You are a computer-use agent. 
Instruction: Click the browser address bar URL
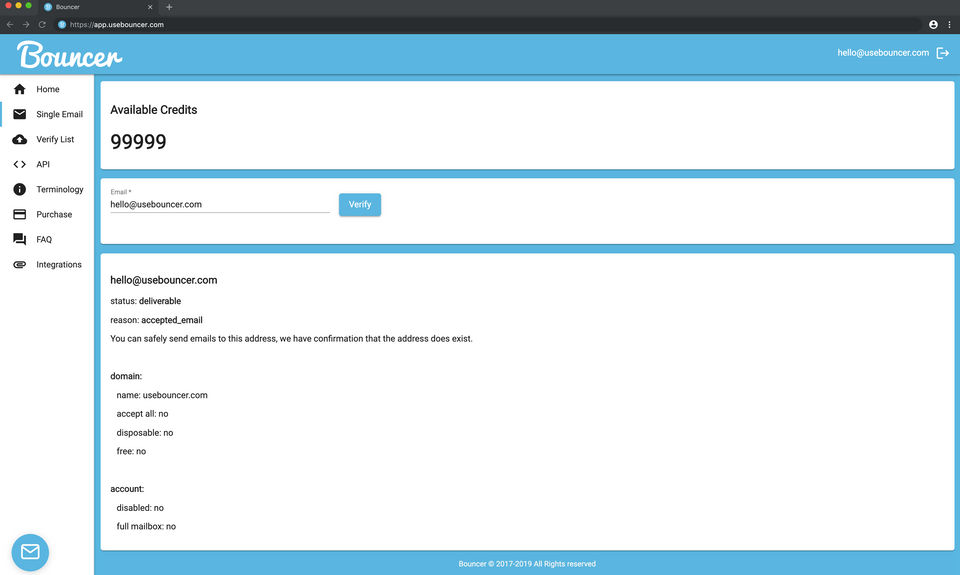click(x=116, y=24)
